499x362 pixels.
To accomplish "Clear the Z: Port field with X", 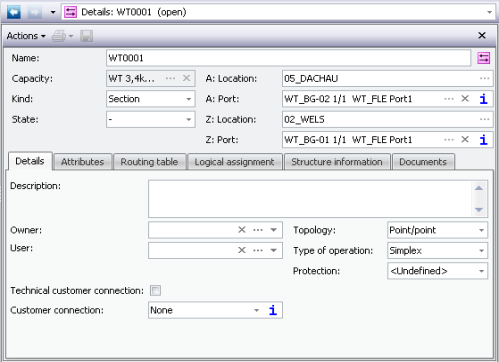I will (465, 140).
